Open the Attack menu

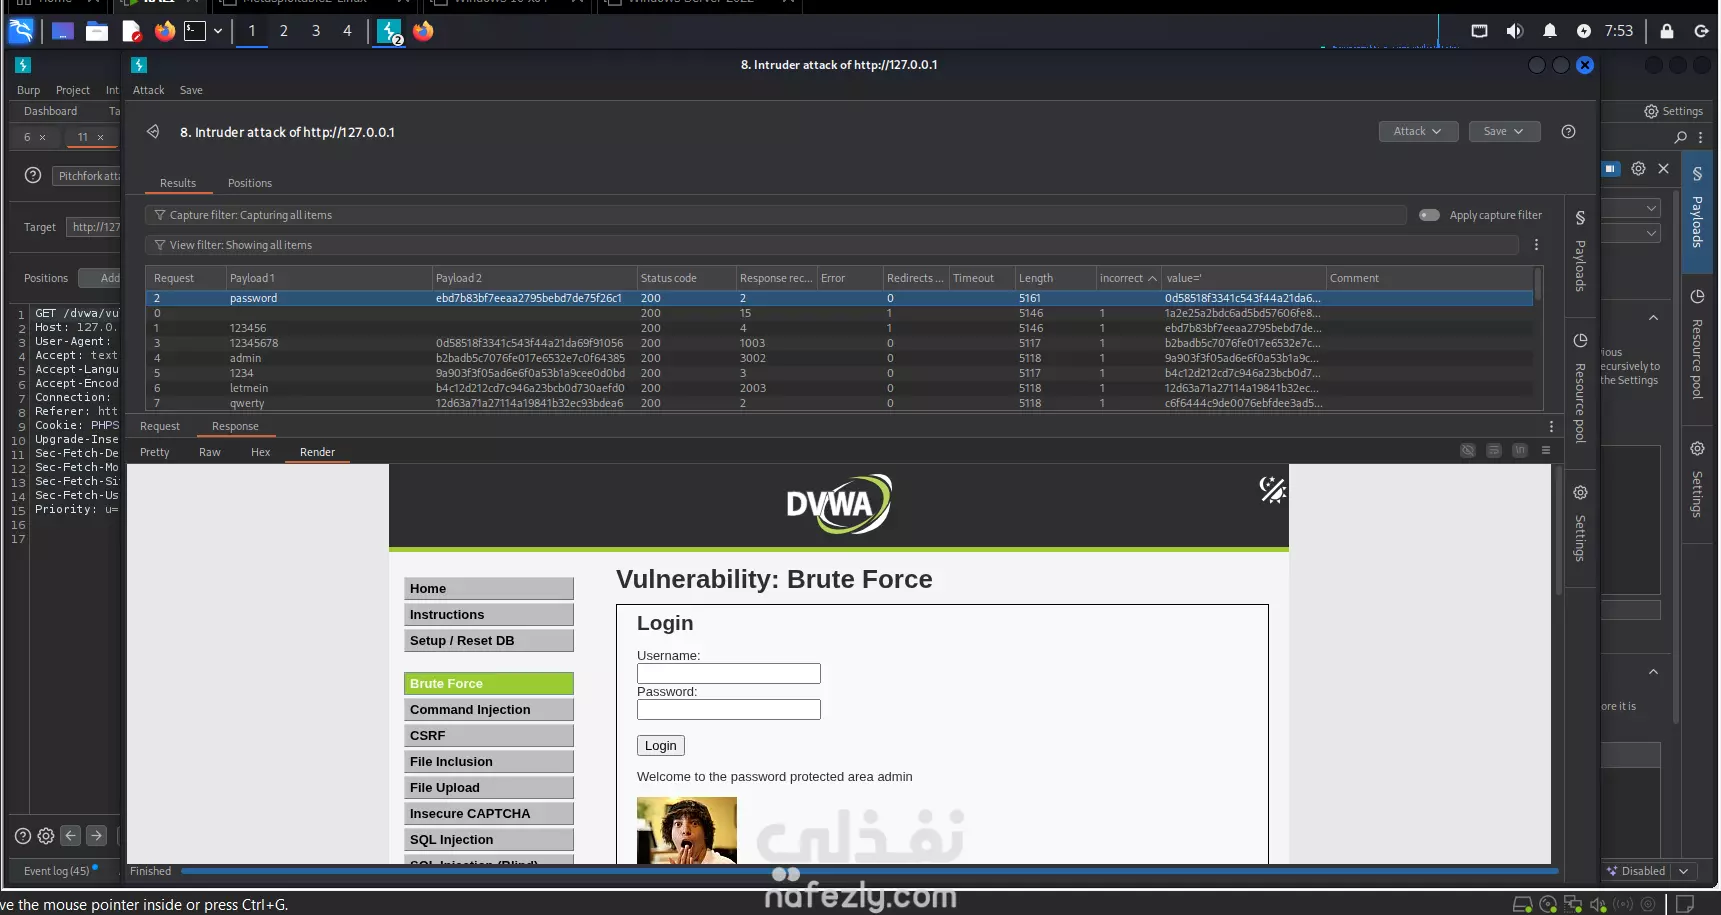tap(148, 90)
